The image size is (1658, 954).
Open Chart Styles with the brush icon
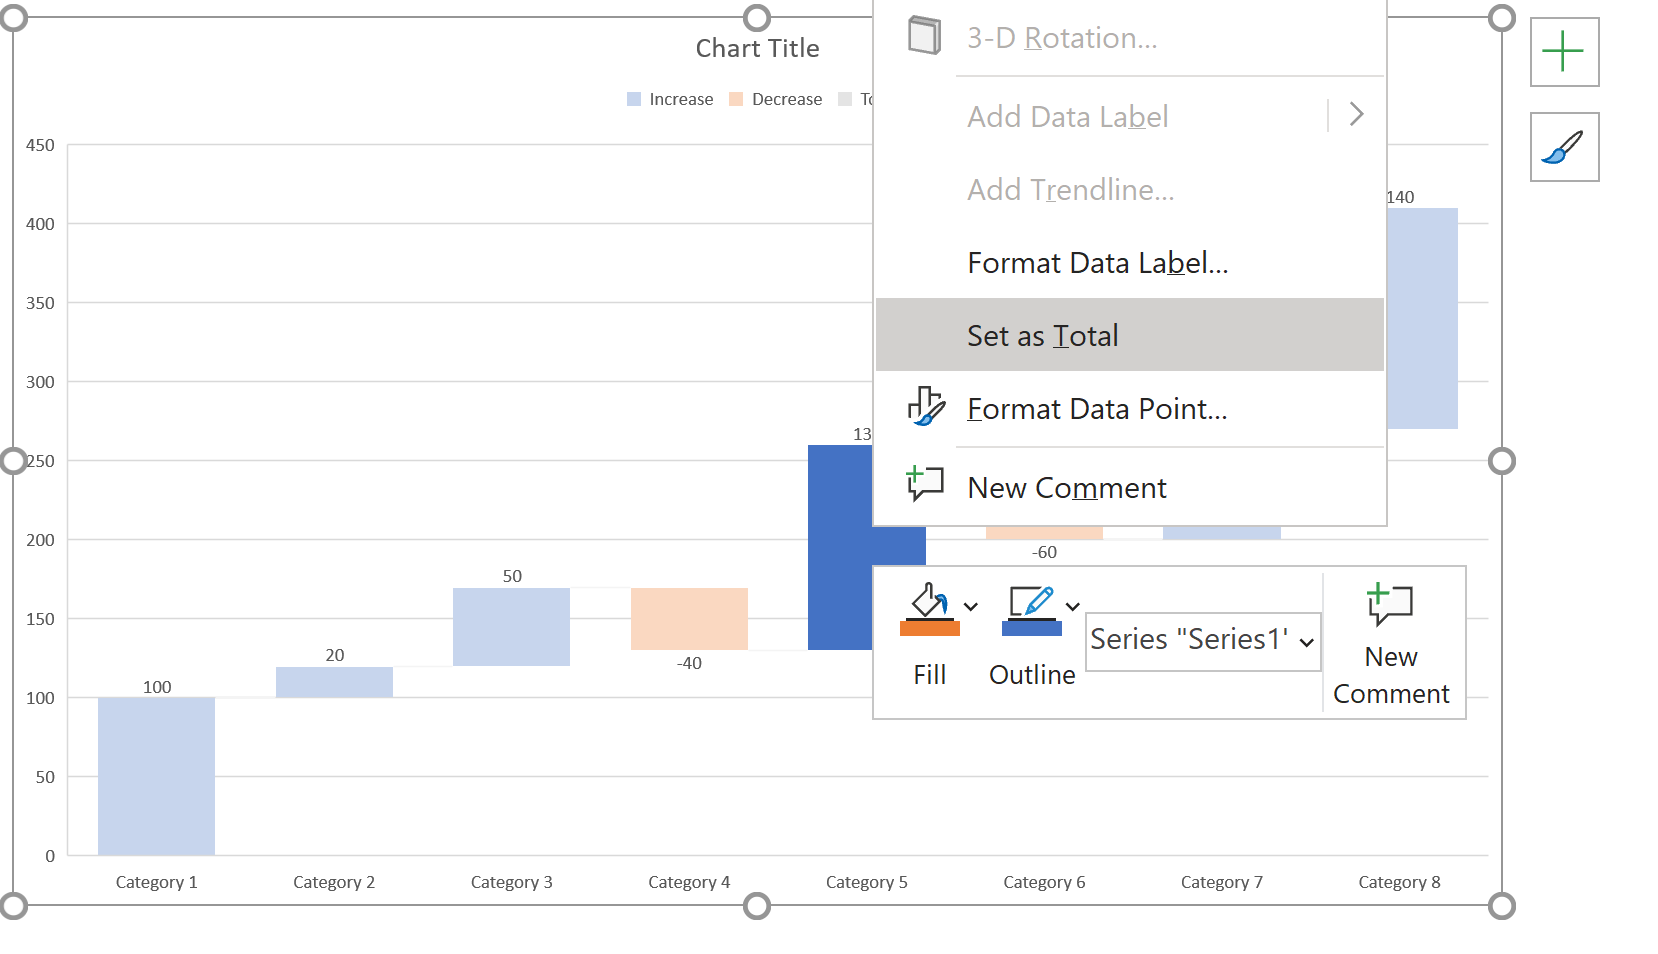[1563, 146]
